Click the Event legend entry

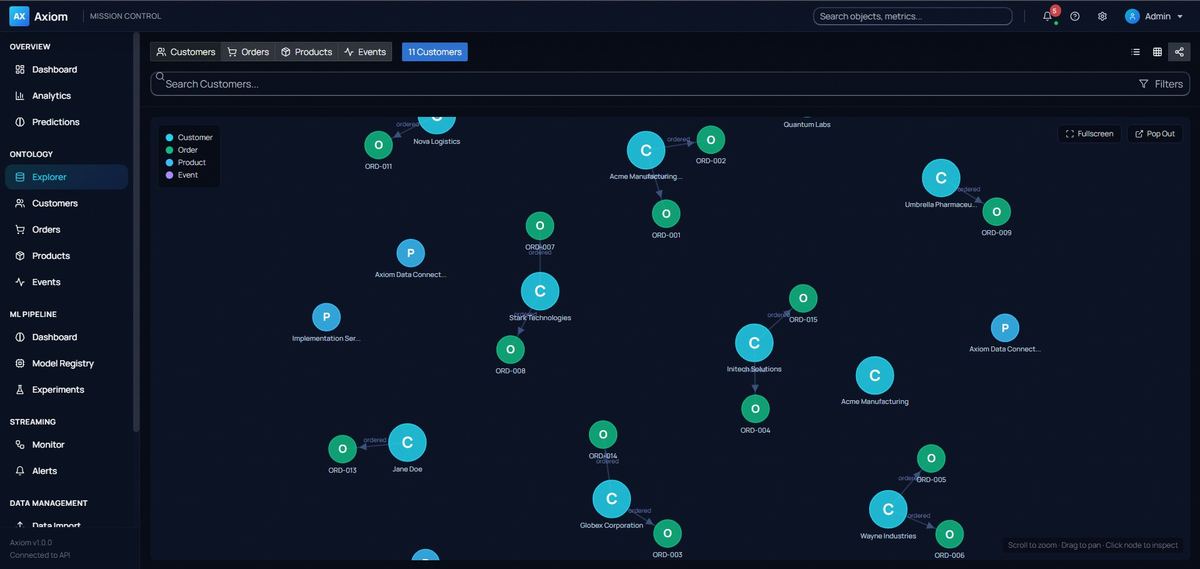point(182,175)
